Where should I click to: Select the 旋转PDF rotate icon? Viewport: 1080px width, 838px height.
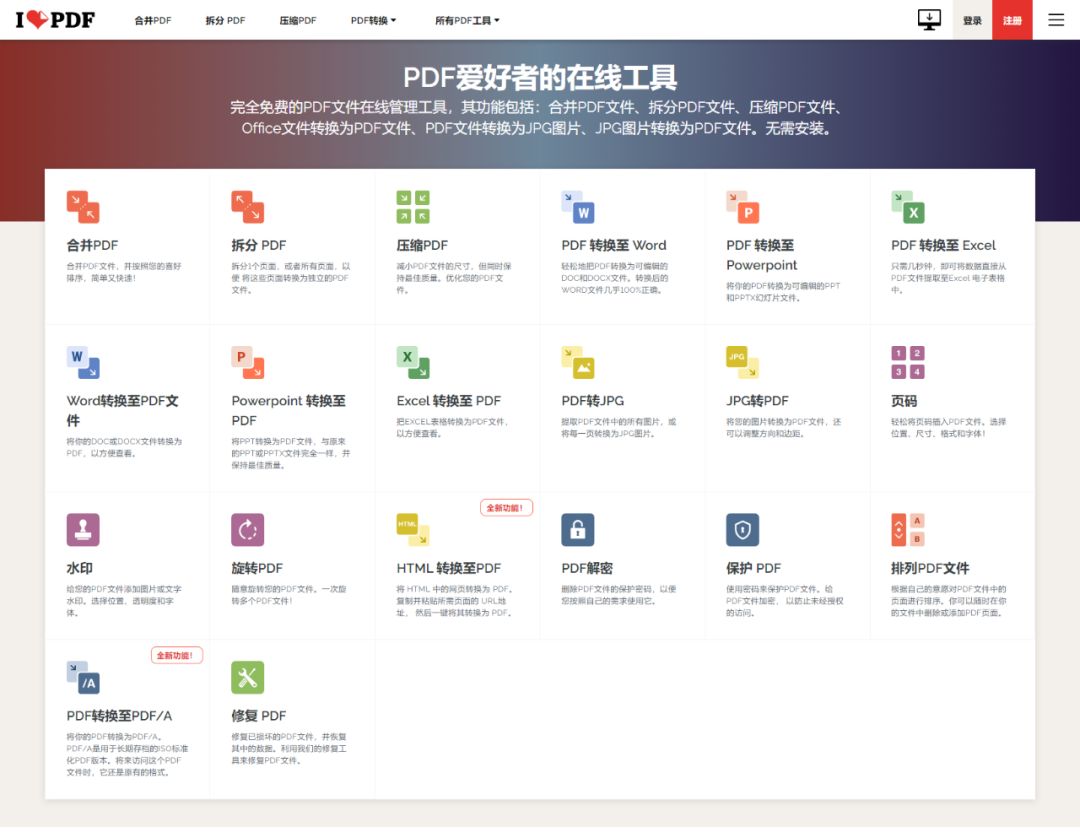click(248, 530)
